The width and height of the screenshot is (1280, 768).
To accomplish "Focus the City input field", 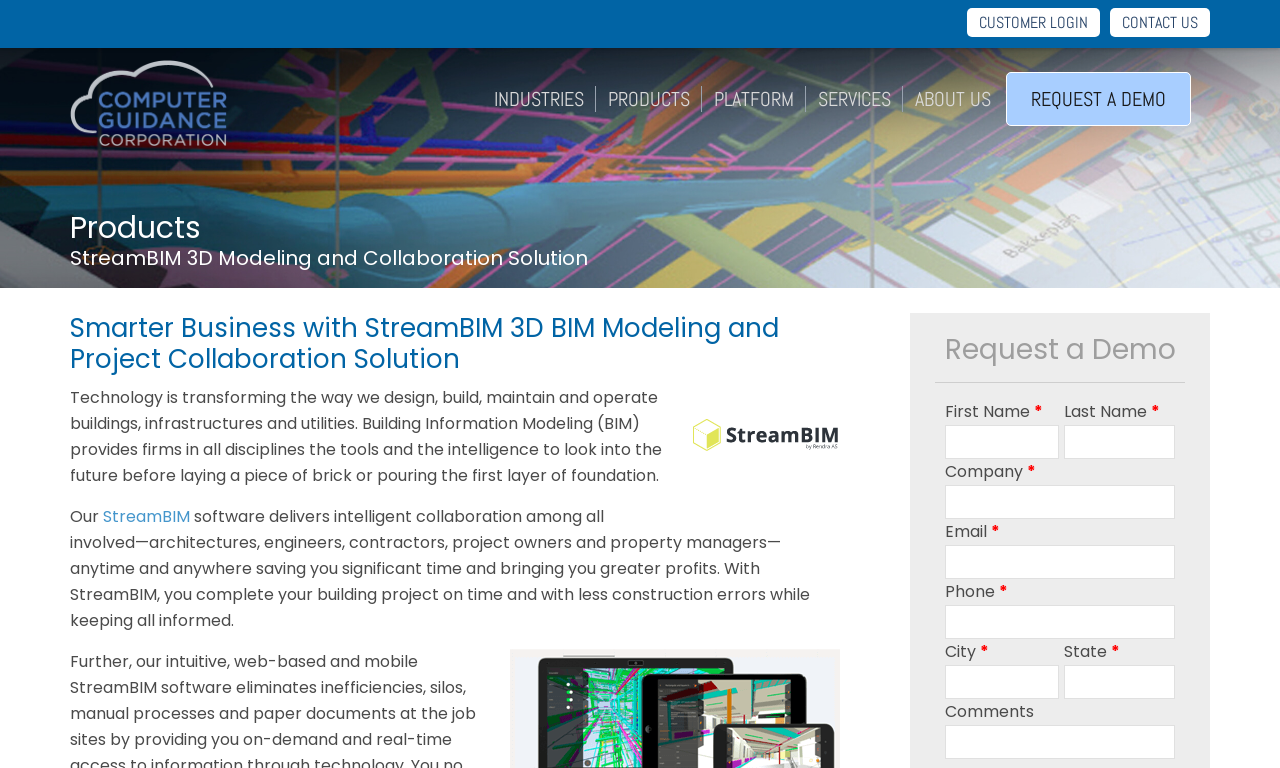I will pos(1002,682).
